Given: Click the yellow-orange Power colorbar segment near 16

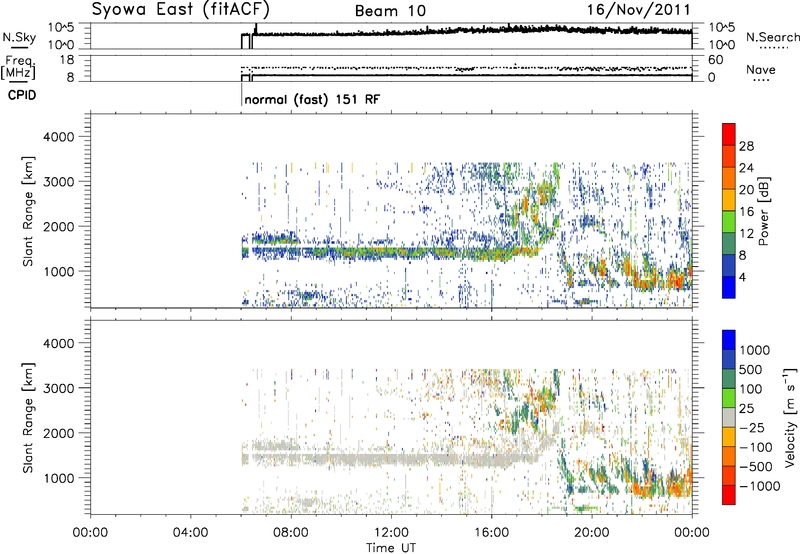Looking at the screenshot, I should (729, 199).
